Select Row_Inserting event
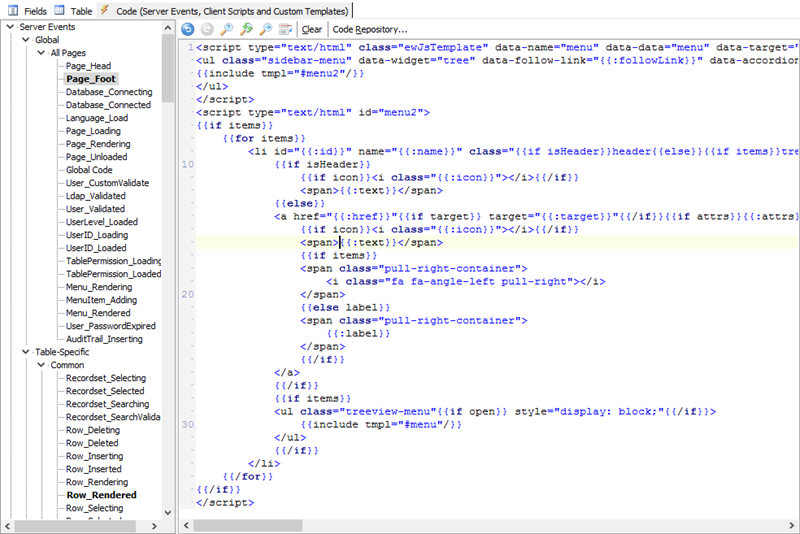Screen dimensions: 800x534 [94, 456]
